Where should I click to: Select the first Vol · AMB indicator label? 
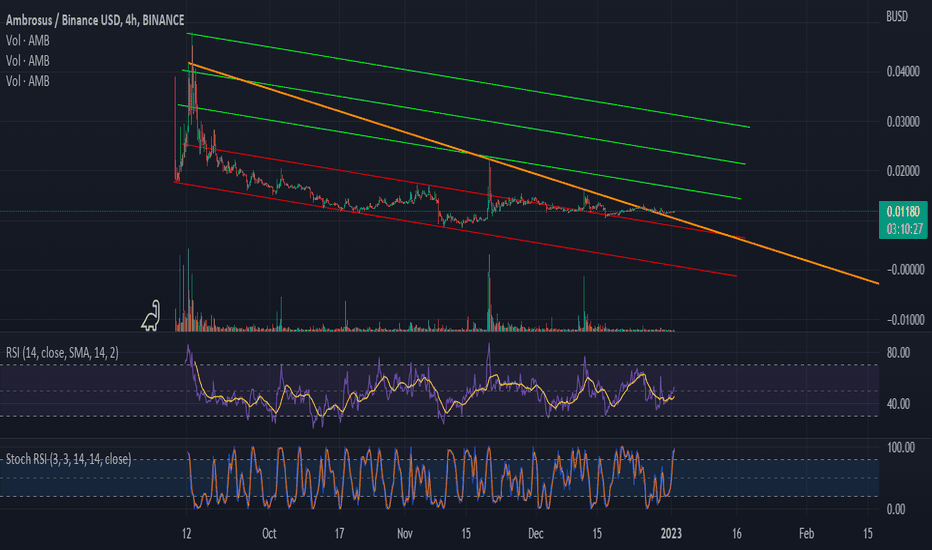click(28, 40)
